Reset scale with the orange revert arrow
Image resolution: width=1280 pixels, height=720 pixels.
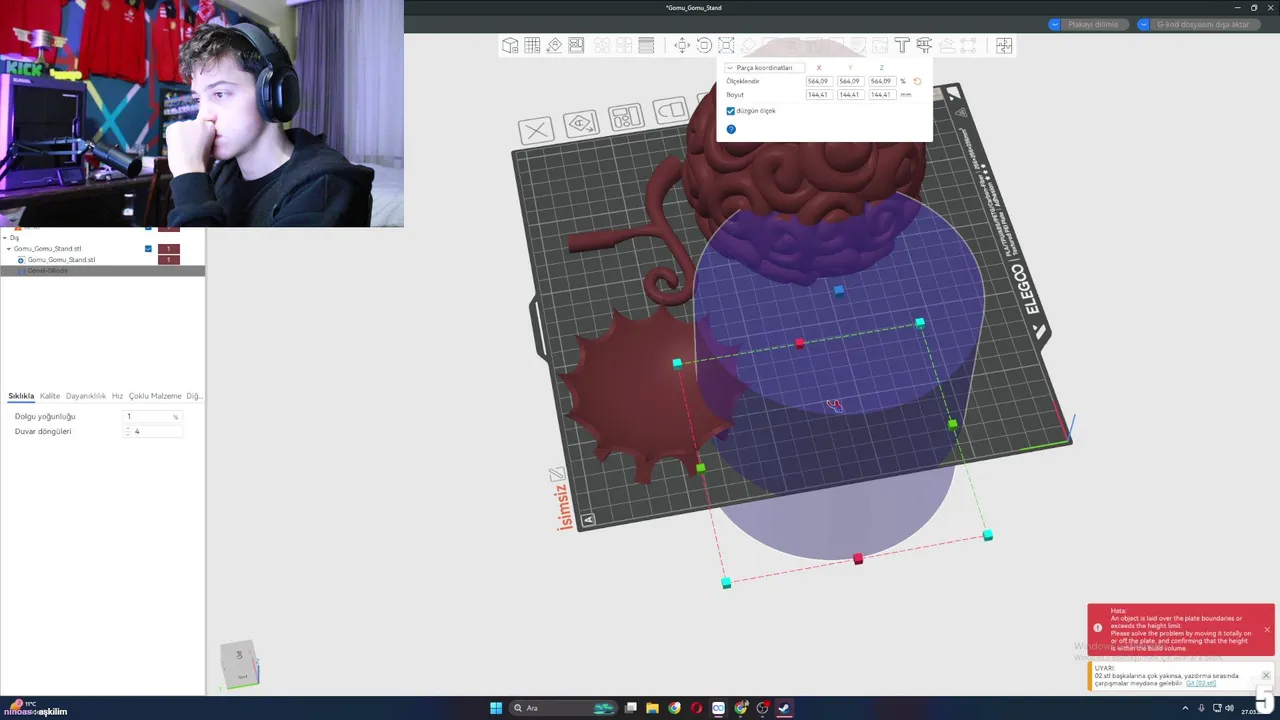(x=917, y=81)
